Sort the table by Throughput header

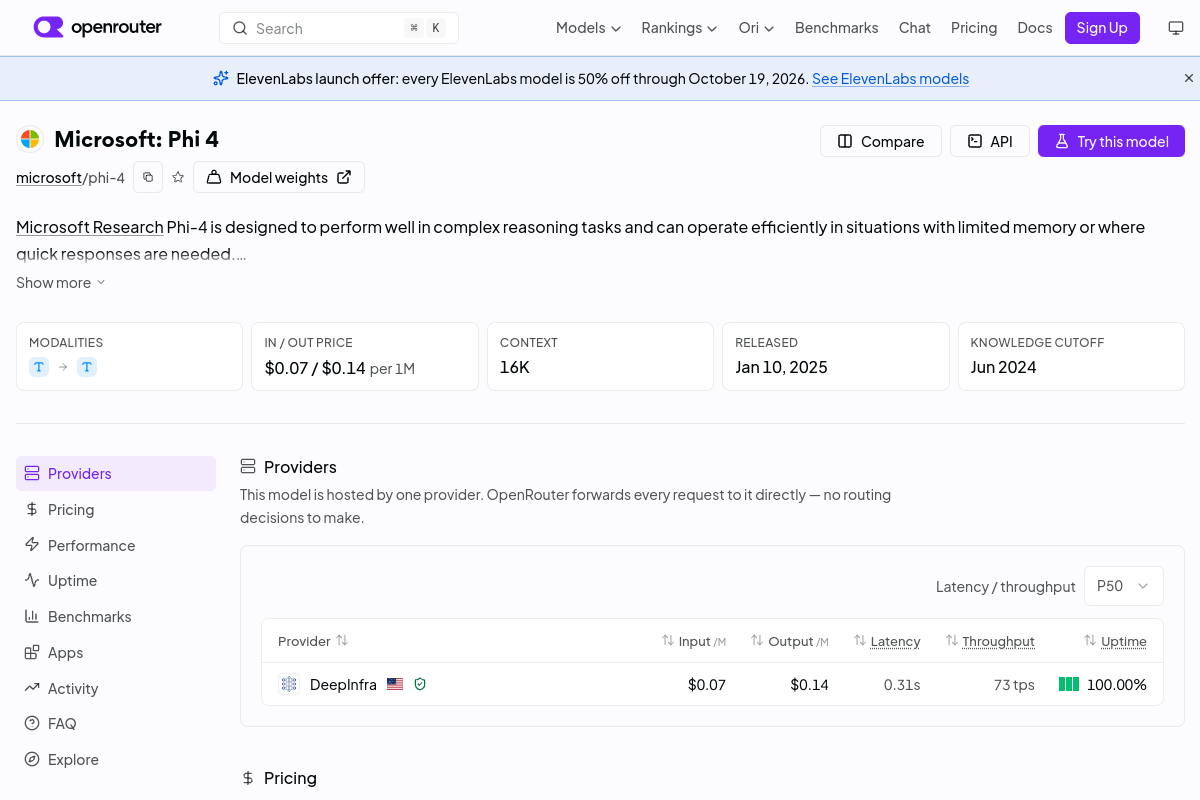[x=990, y=641]
